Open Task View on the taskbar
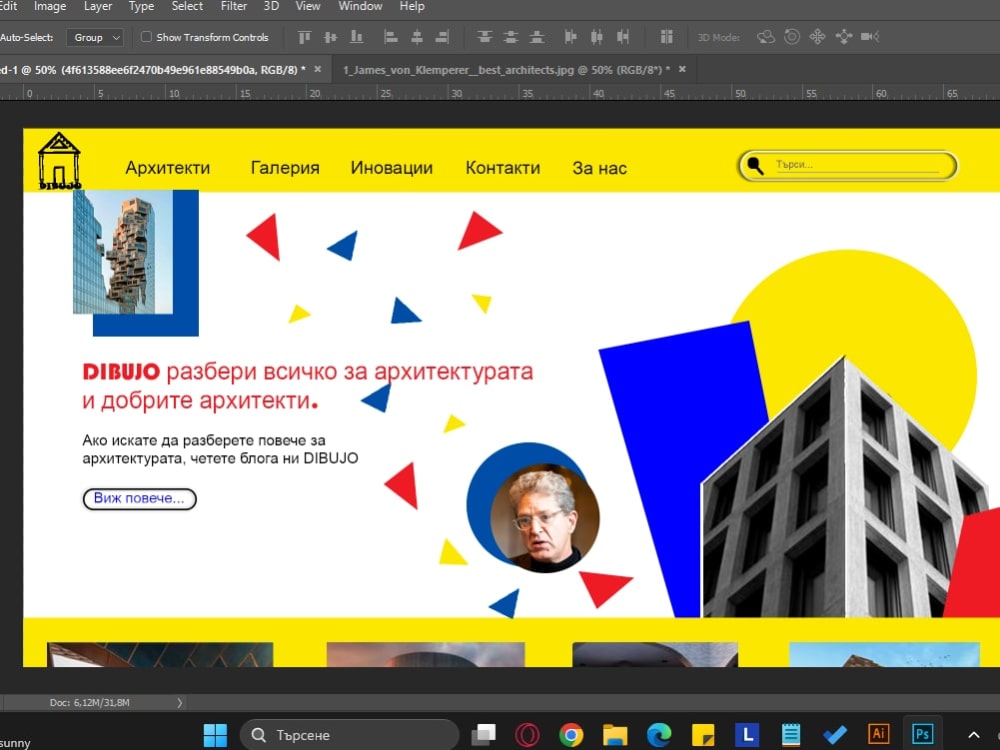This screenshot has width=1000, height=750. [x=483, y=735]
